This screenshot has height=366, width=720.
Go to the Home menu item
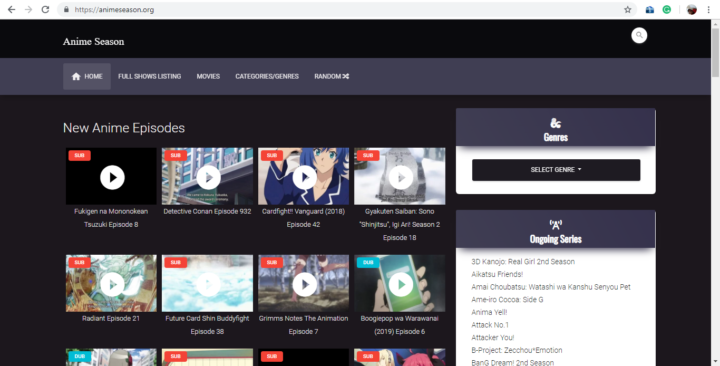click(x=87, y=76)
